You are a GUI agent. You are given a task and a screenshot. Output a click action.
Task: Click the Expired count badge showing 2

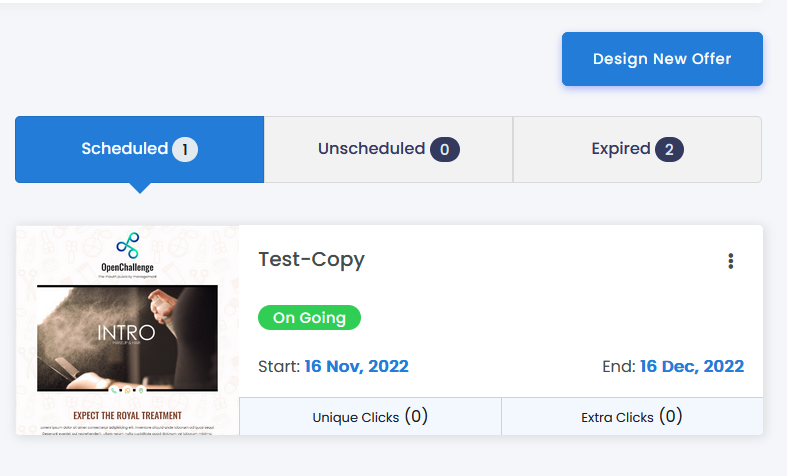click(669, 150)
